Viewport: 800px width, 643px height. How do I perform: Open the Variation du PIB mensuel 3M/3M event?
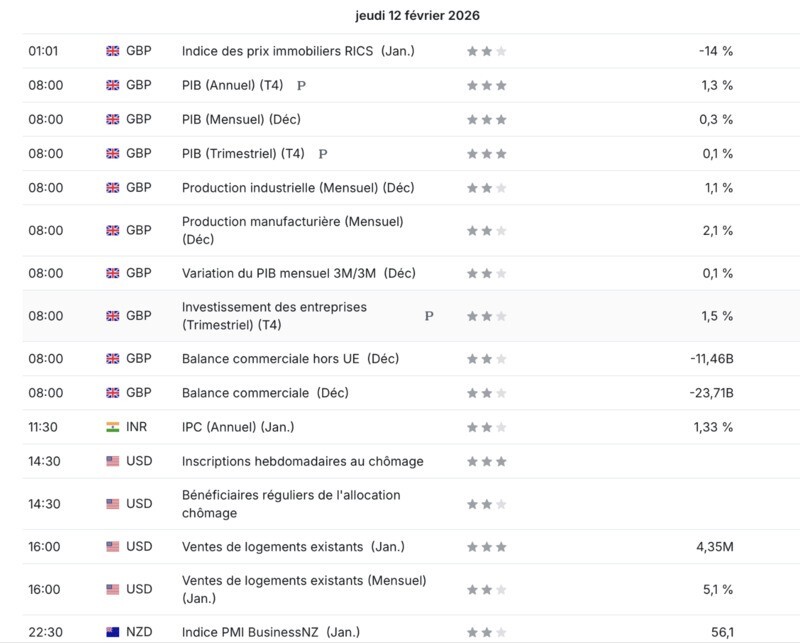click(x=298, y=274)
